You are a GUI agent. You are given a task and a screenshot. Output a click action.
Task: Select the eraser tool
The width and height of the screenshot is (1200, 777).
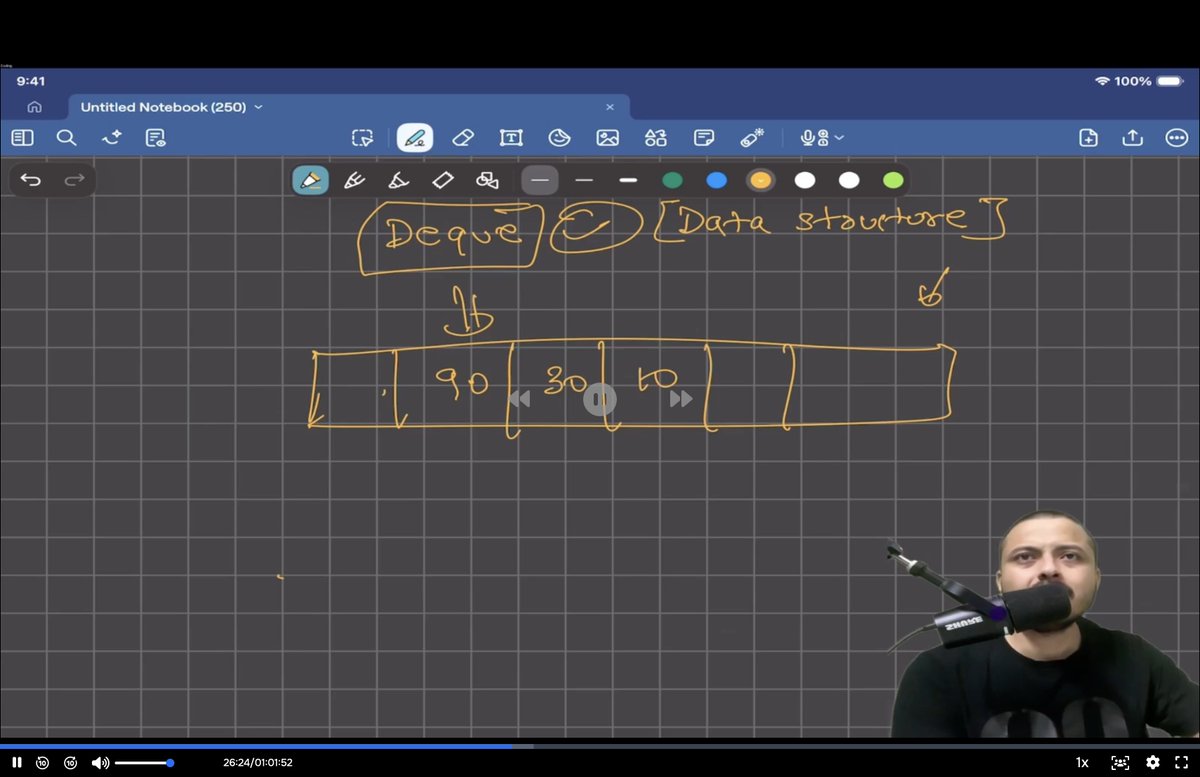(462, 138)
